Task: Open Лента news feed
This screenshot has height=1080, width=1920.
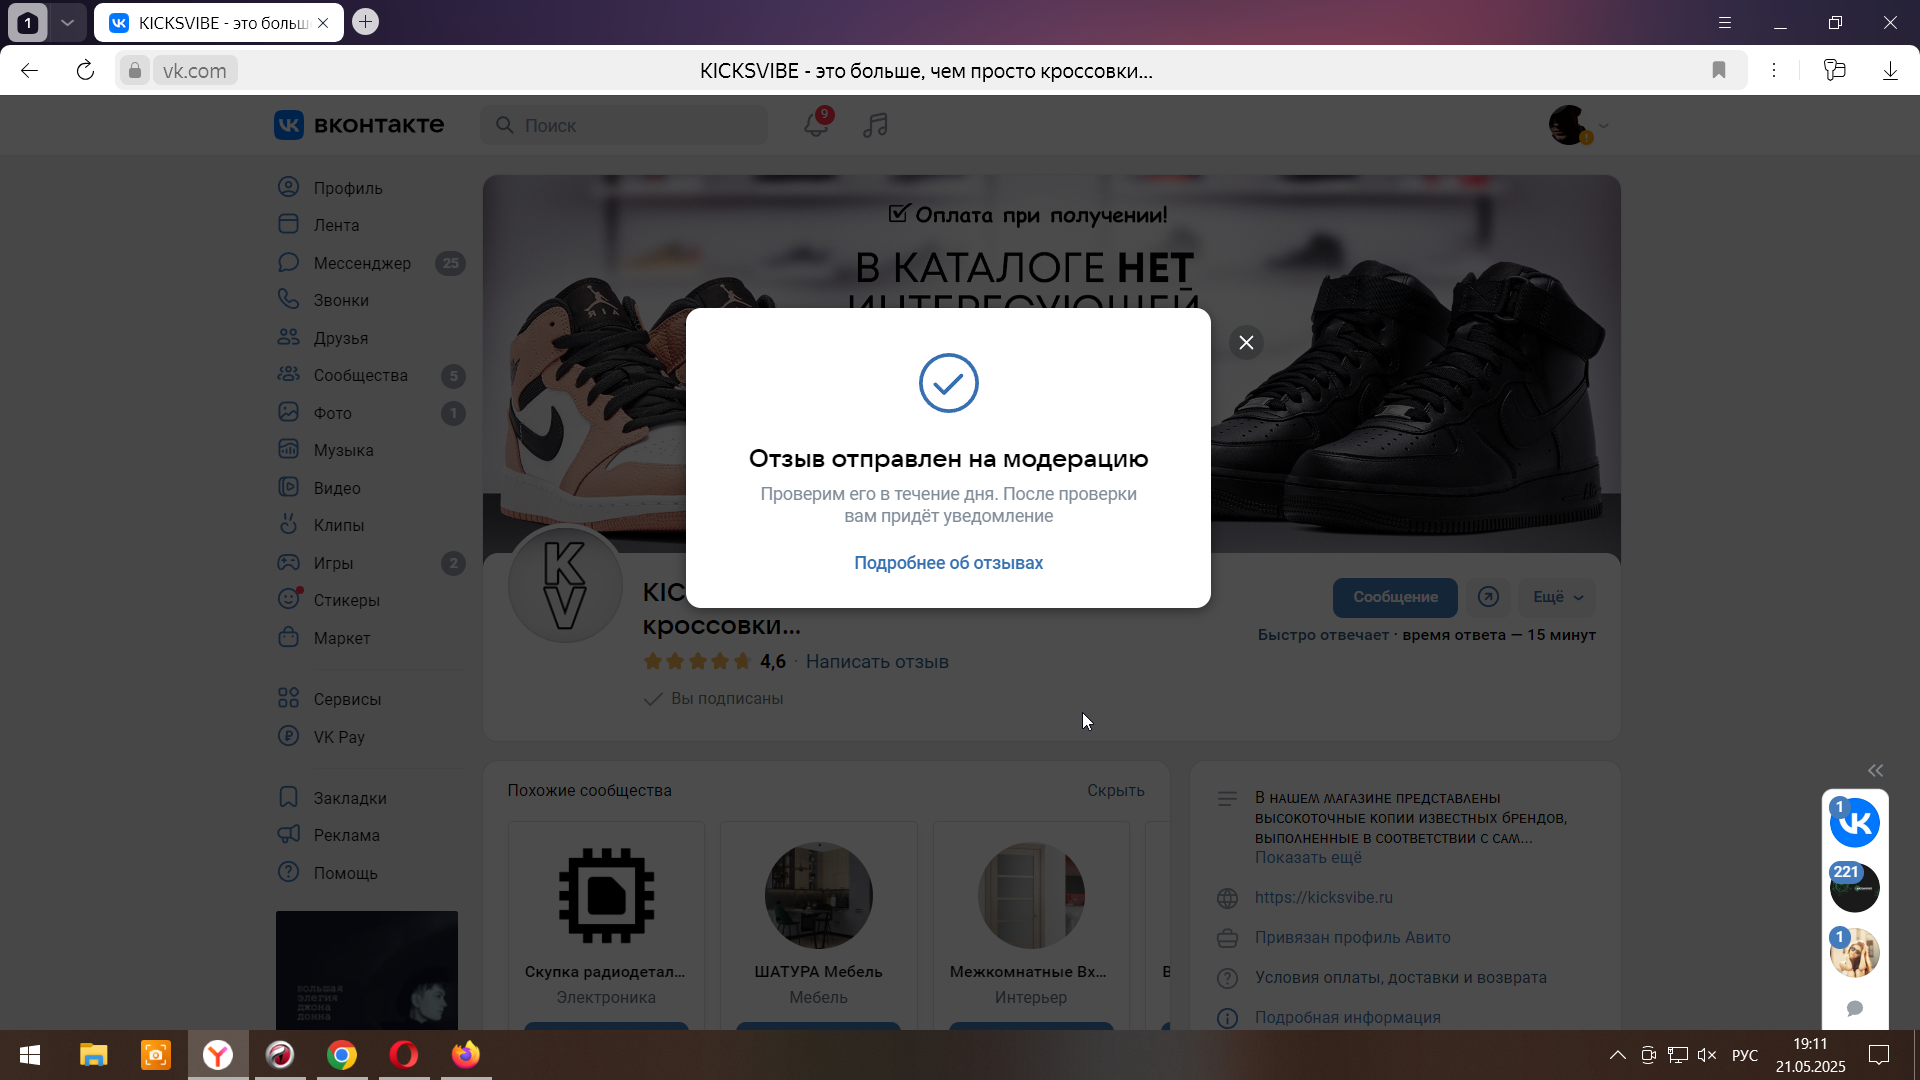Action: 336,225
